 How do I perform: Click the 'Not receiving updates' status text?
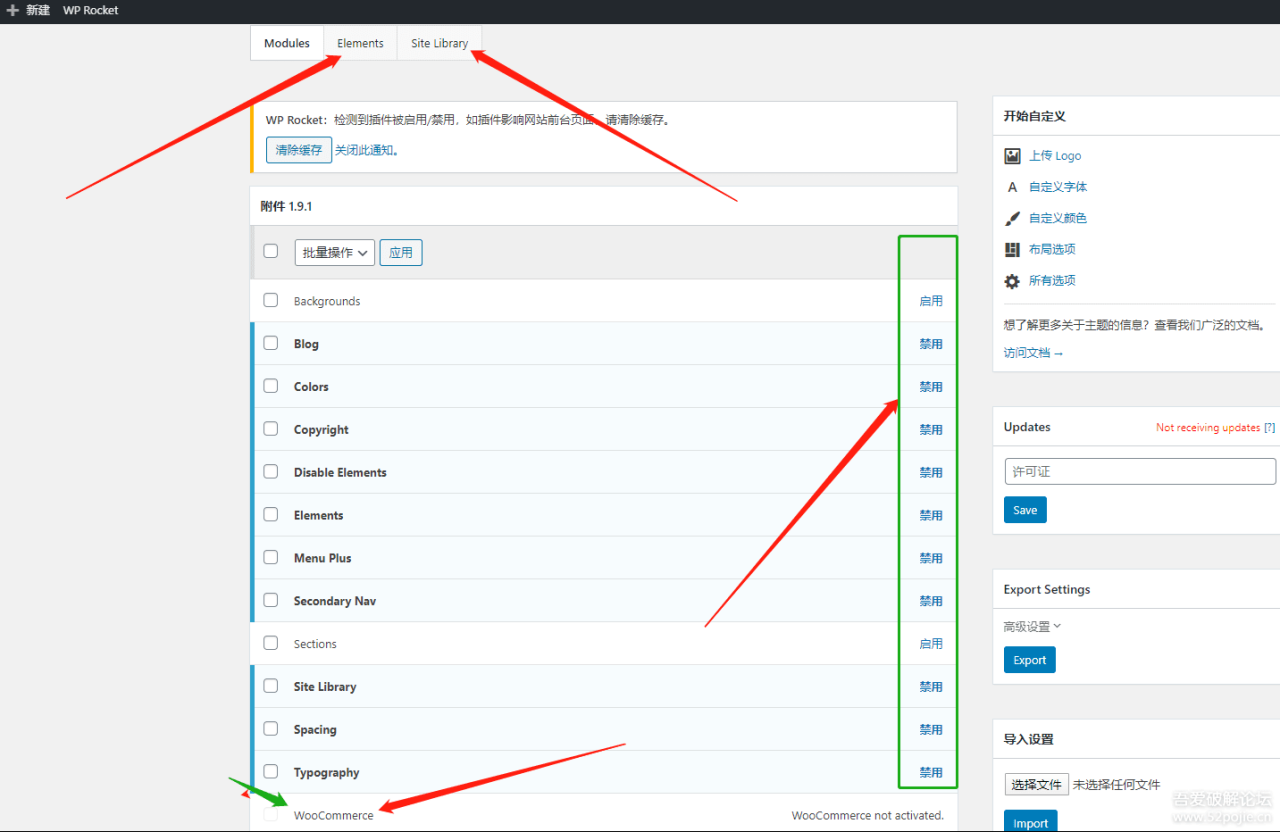coord(1208,428)
